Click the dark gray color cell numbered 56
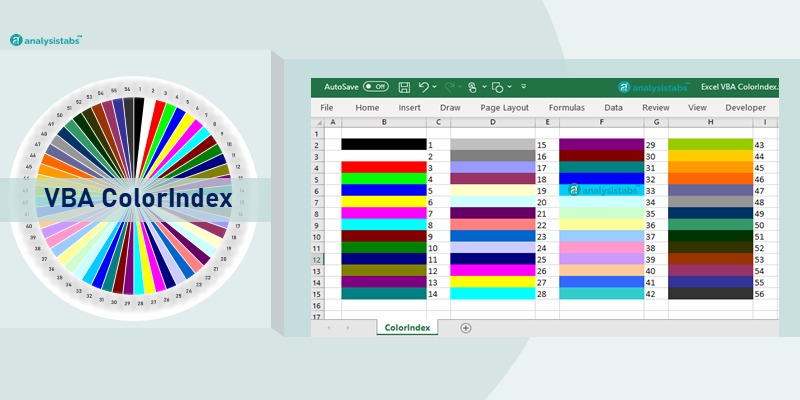Image resolution: width=800 pixels, height=400 pixels. click(x=710, y=293)
